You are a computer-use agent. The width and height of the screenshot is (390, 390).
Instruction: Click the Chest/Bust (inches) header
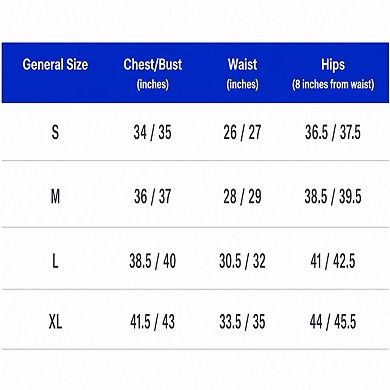click(153, 73)
